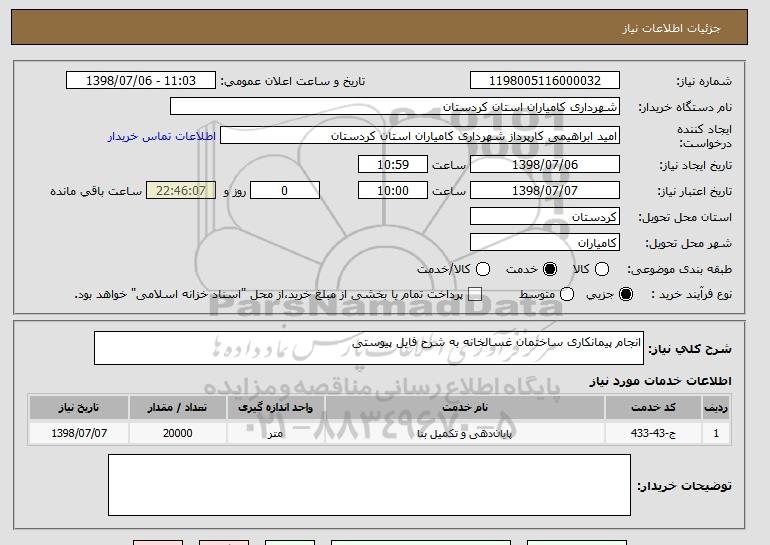Click the validity date field 1398/07/07

[x=545, y=190]
